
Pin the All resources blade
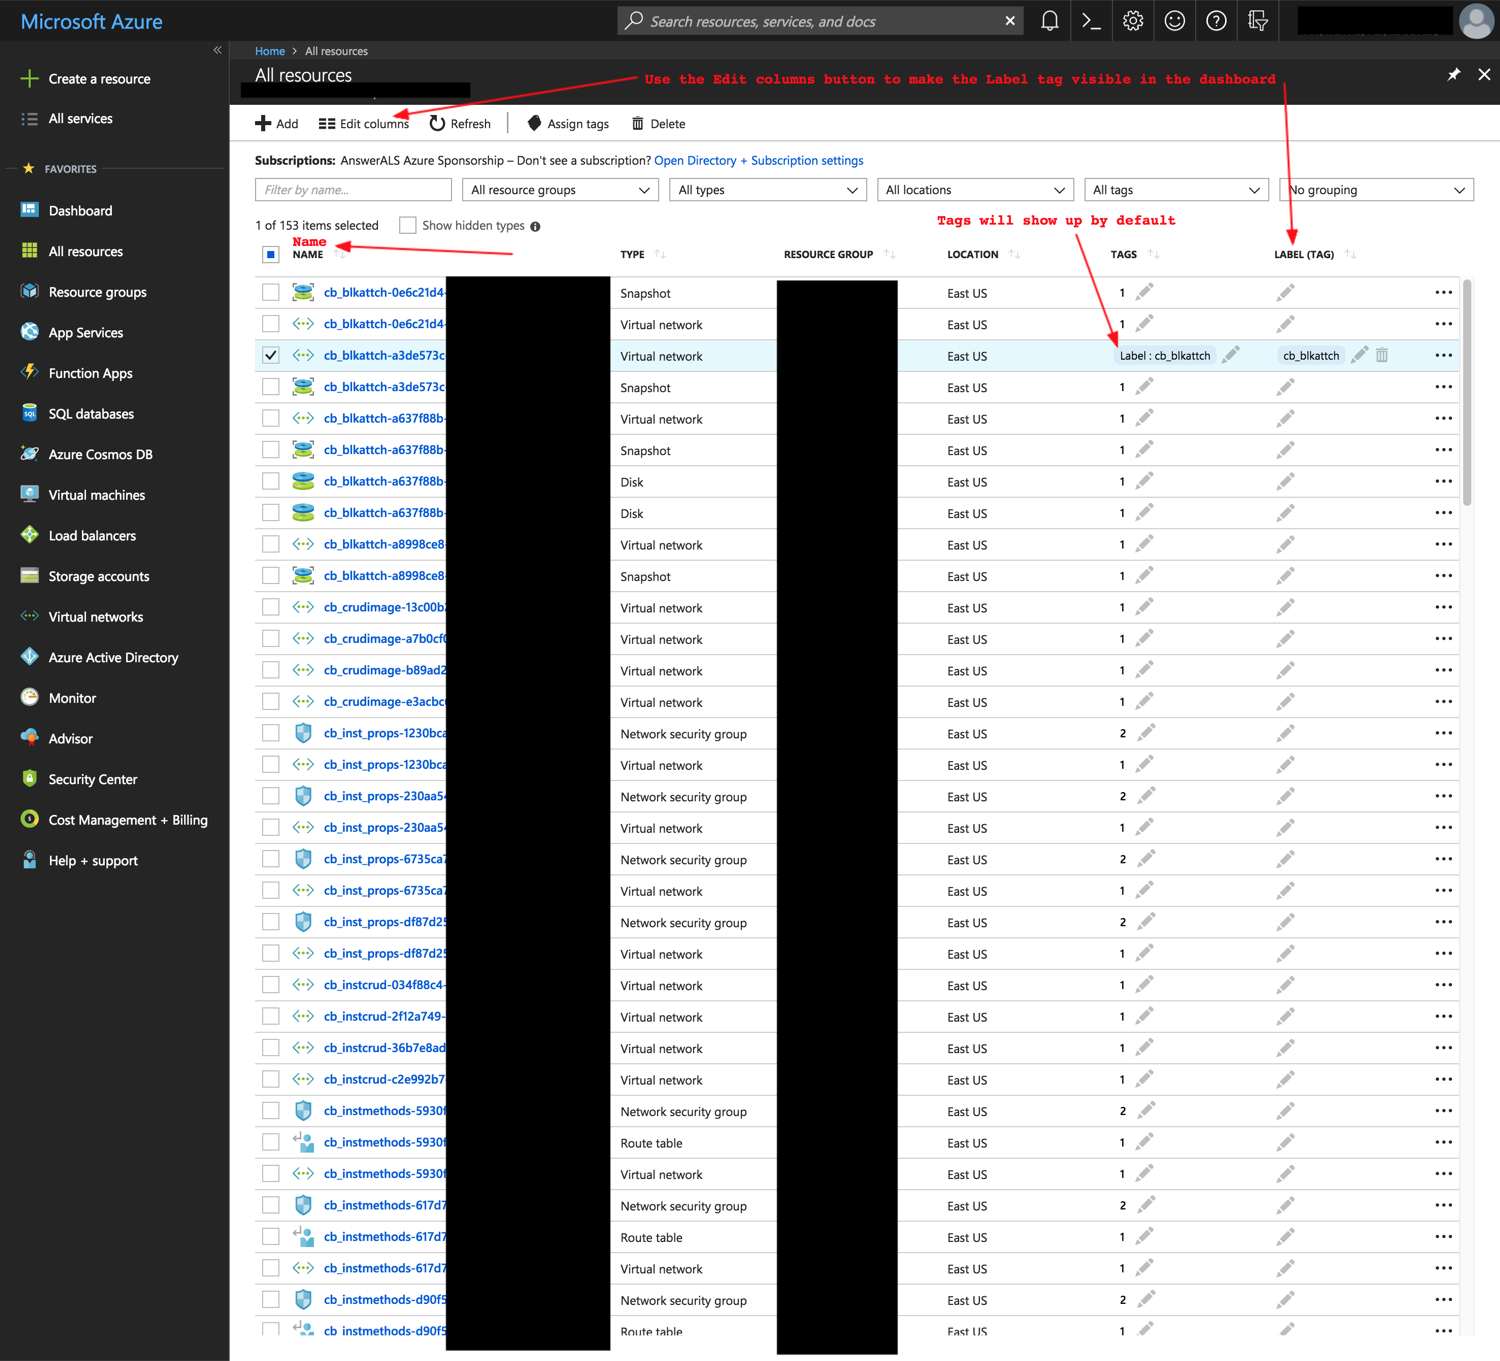tap(1454, 75)
